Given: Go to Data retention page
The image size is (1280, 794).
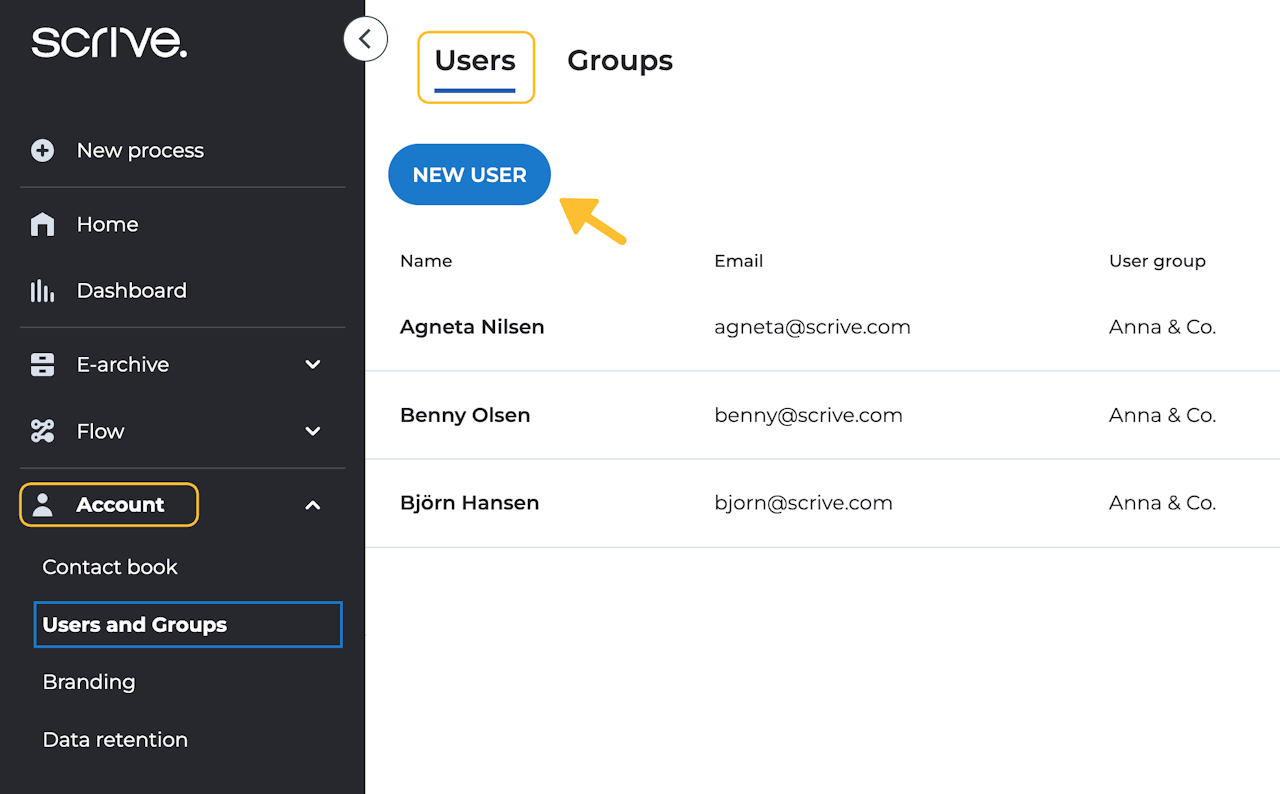Looking at the screenshot, I should pyautogui.click(x=115, y=740).
